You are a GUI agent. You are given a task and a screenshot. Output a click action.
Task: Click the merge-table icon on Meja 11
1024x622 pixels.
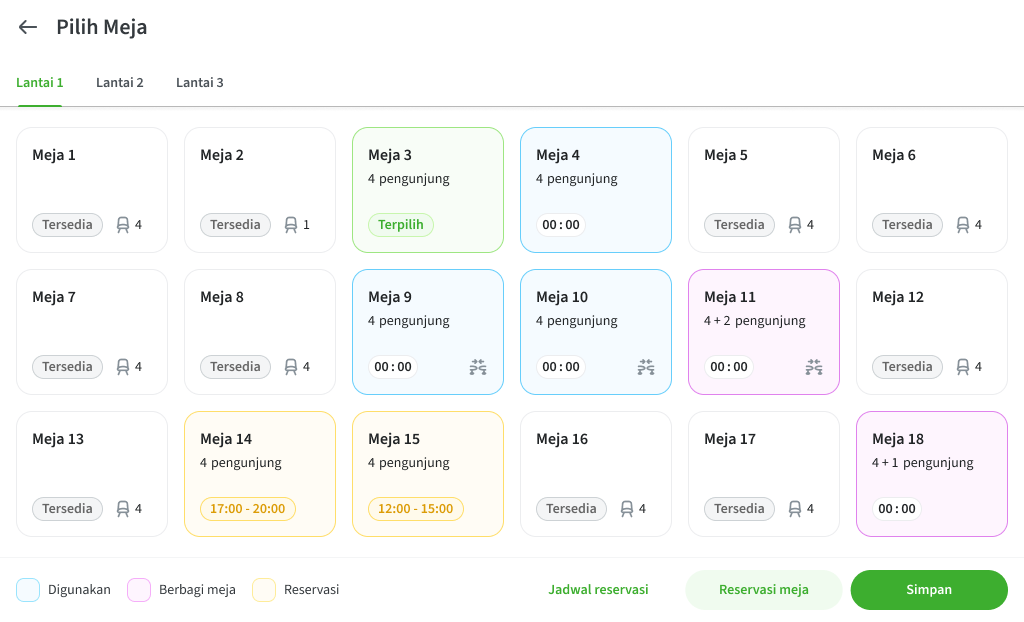814,367
